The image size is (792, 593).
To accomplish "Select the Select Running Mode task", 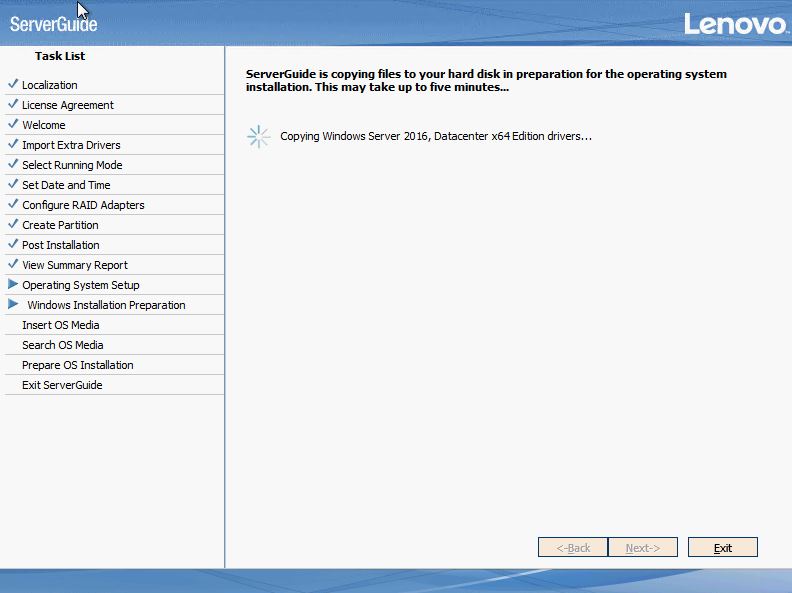I will pos(115,165).
